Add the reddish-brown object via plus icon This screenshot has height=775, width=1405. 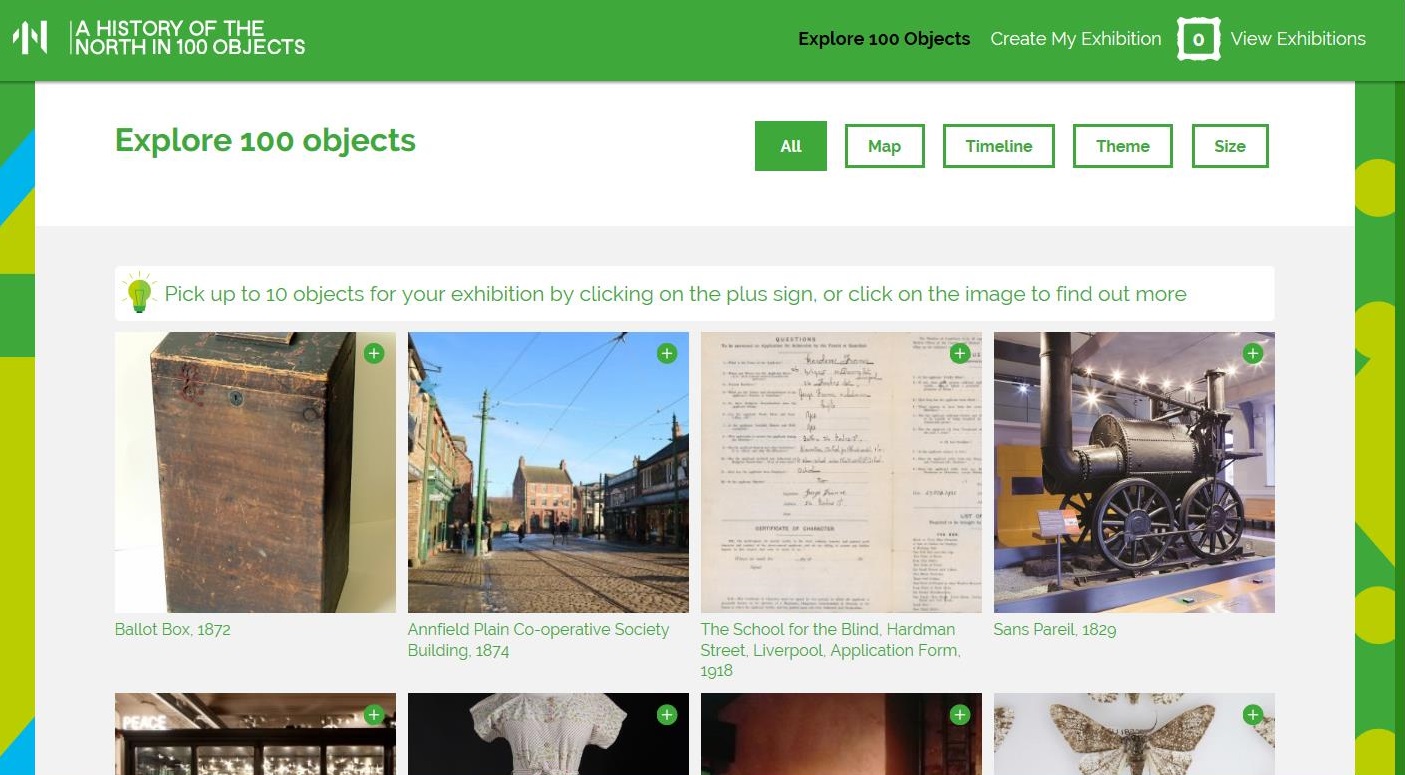[960, 714]
